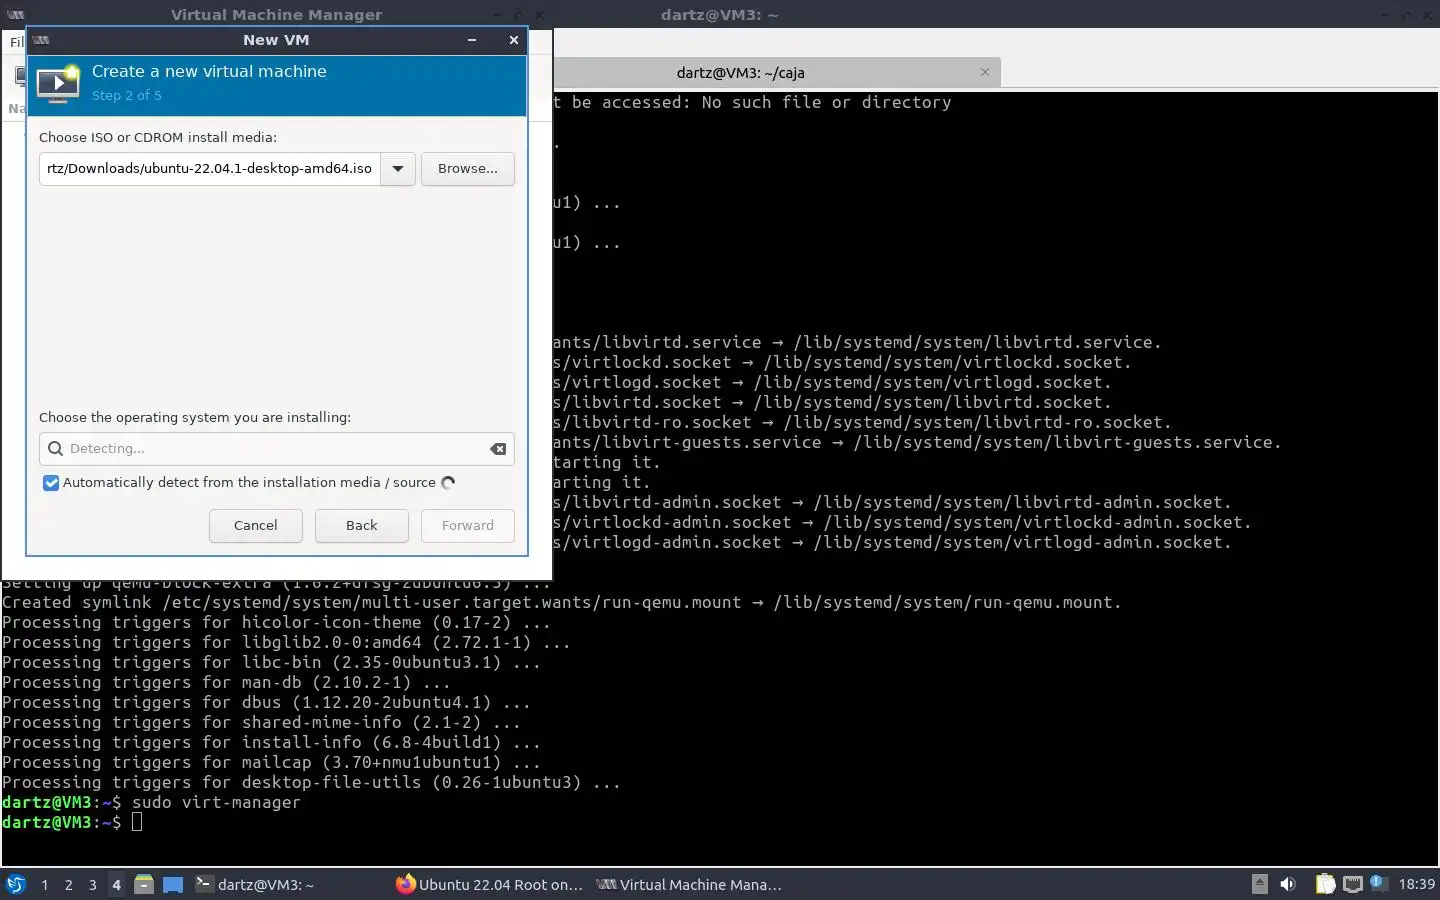The width and height of the screenshot is (1440, 900).
Task: Click 'Create a new virtual machine' heading
Action: [x=209, y=72]
